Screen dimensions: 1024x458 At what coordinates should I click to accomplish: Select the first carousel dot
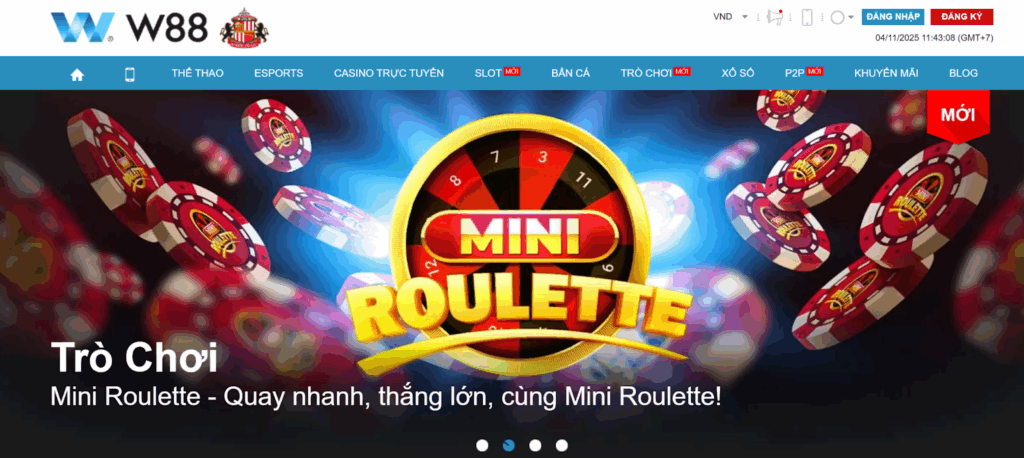point(482,446)
